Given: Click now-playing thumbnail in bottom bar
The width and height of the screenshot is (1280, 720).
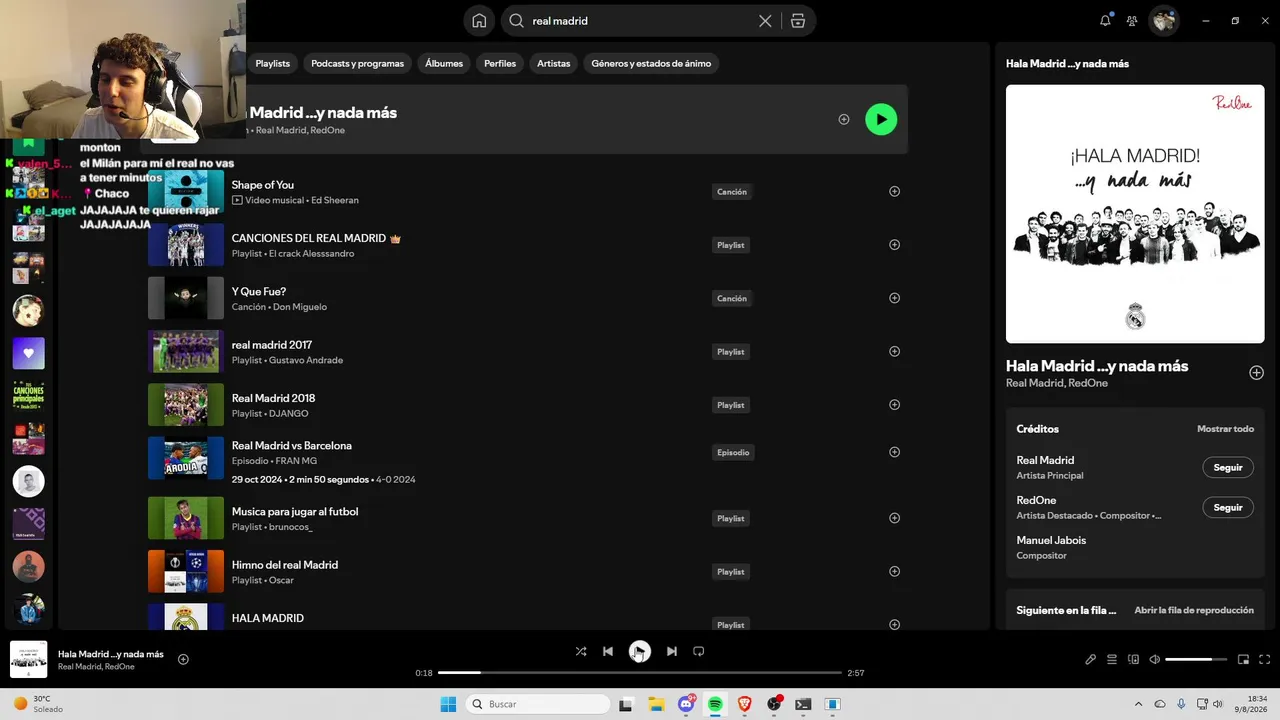Looking at the screenshot, I should [x=28, y=659].
